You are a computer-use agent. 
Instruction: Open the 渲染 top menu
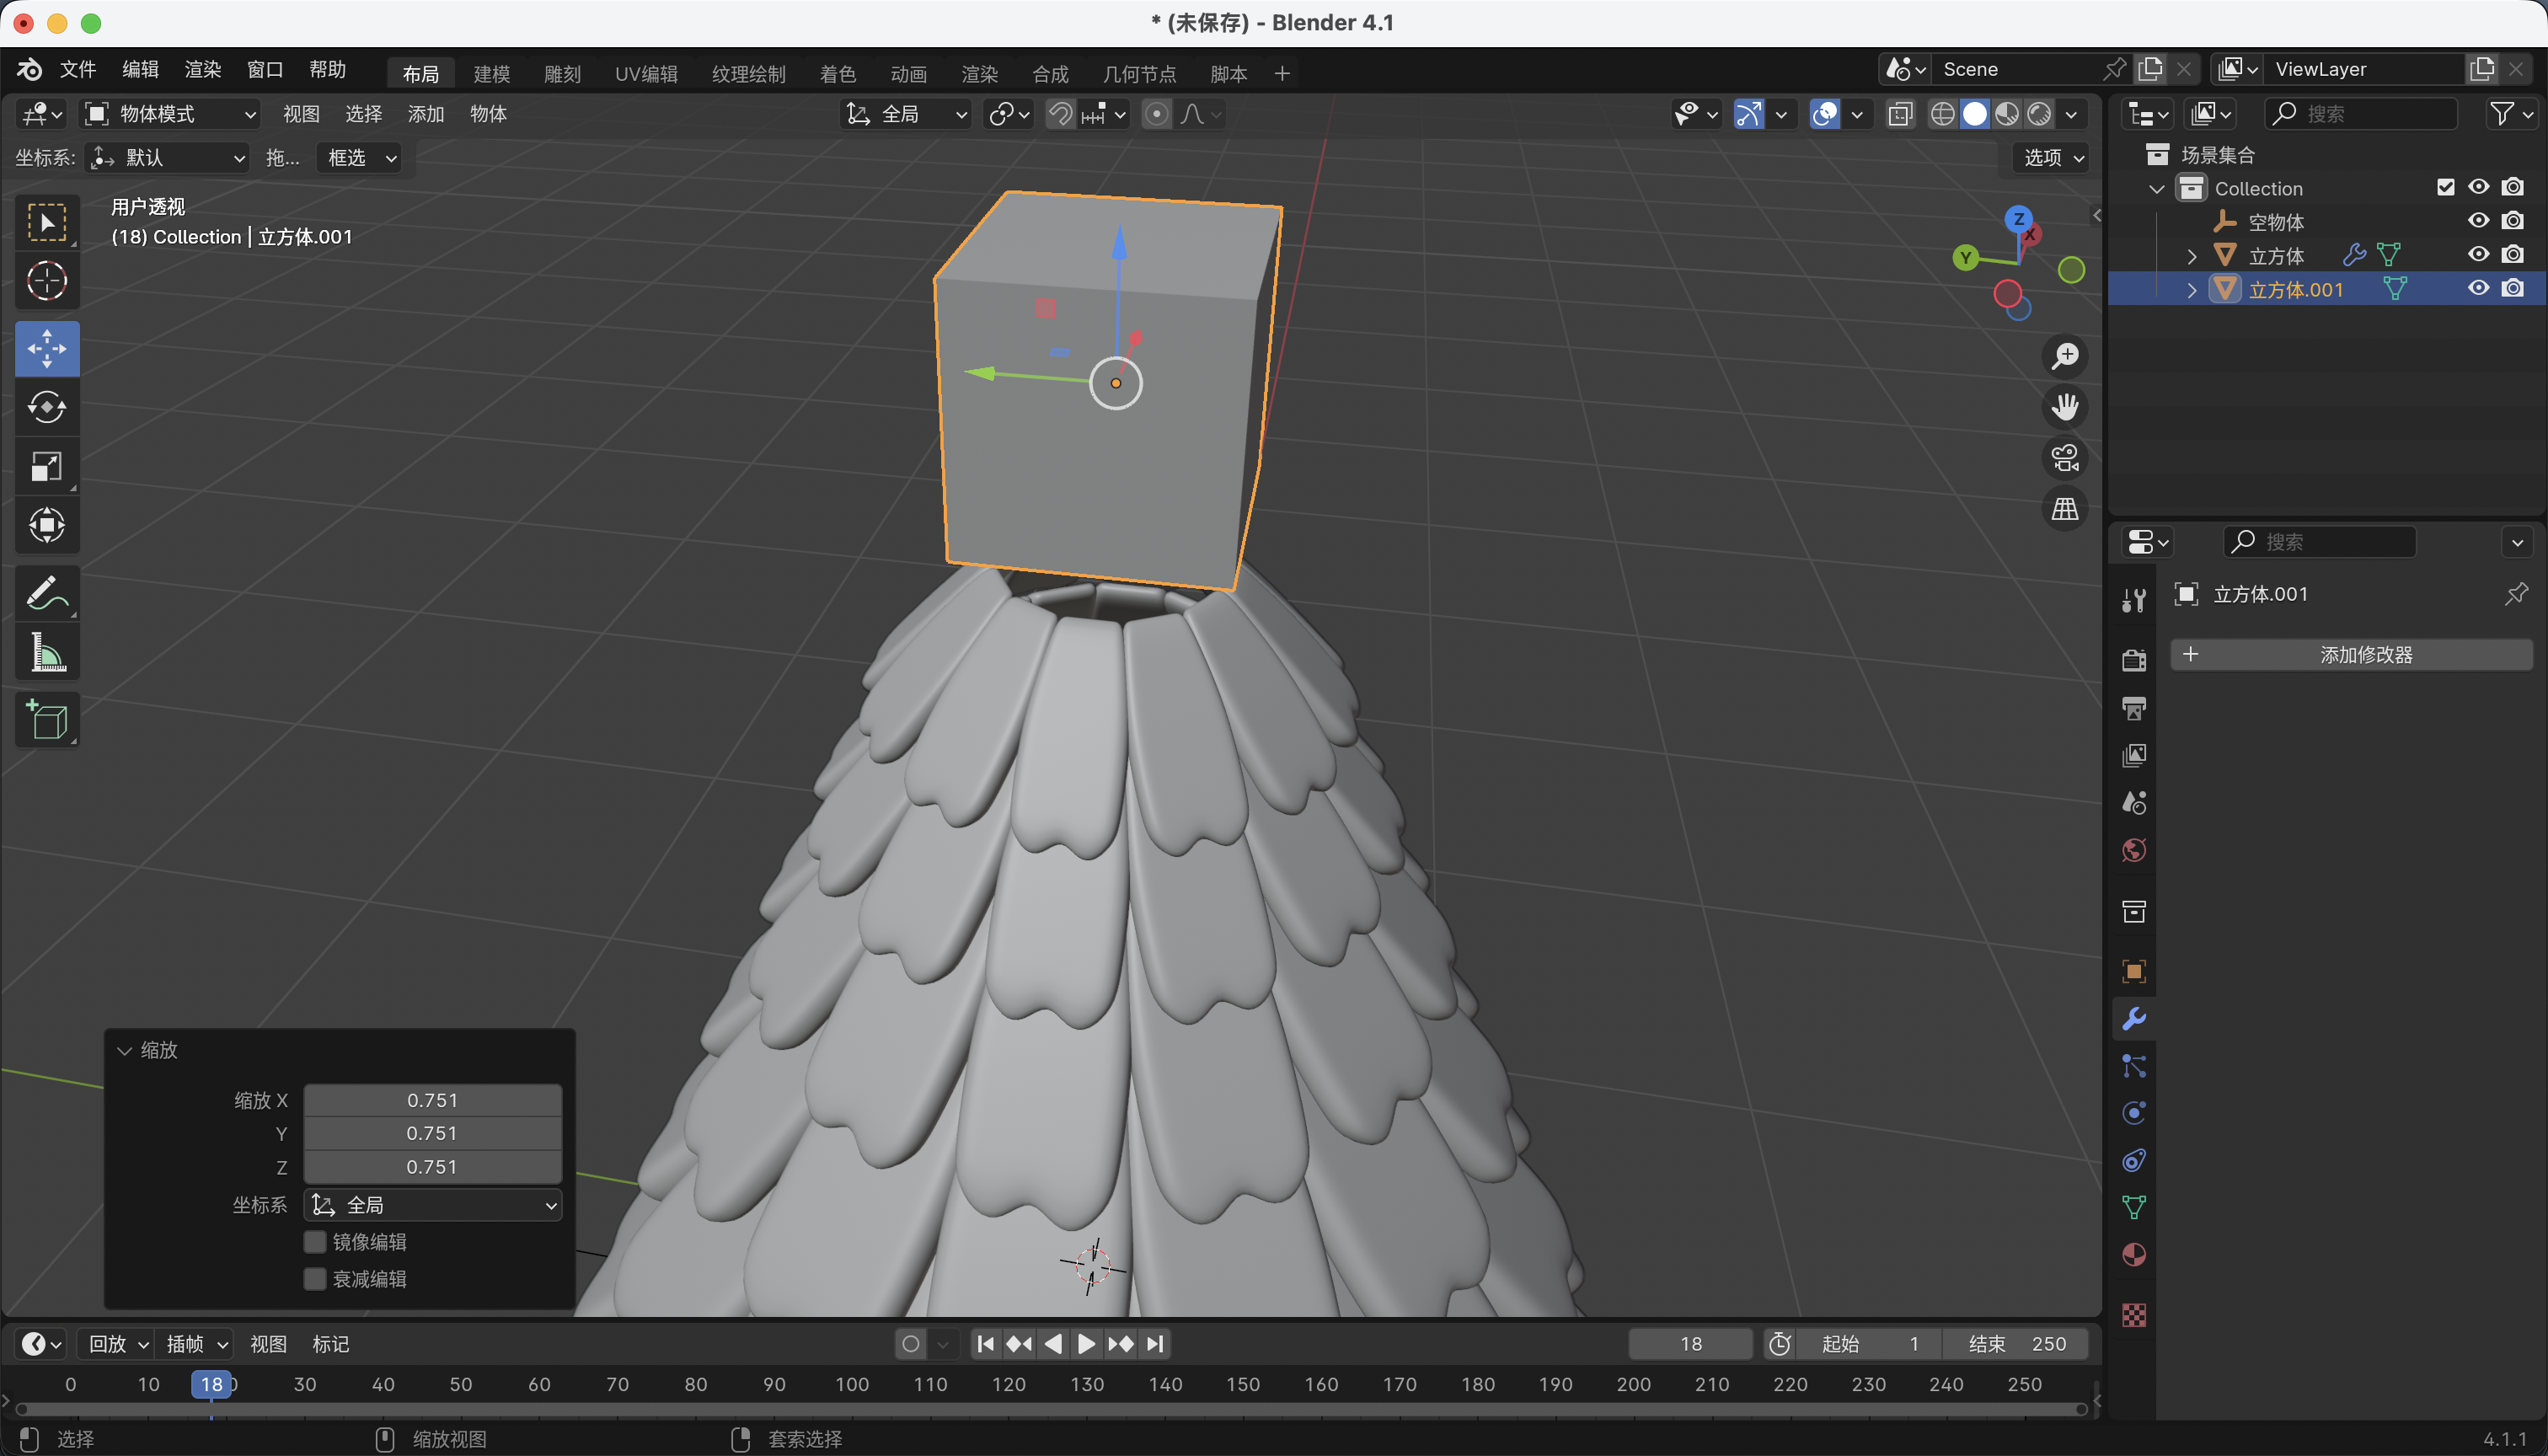click(203, 69)
